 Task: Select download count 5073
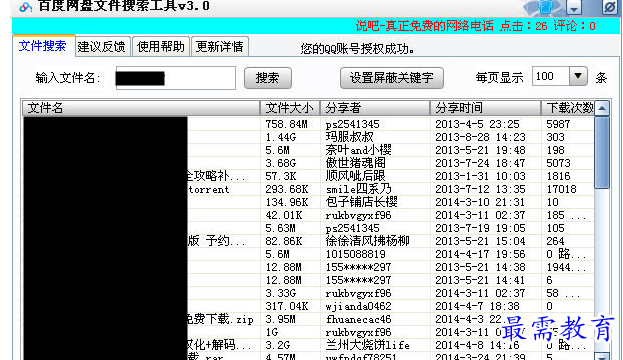coord(558,163)
